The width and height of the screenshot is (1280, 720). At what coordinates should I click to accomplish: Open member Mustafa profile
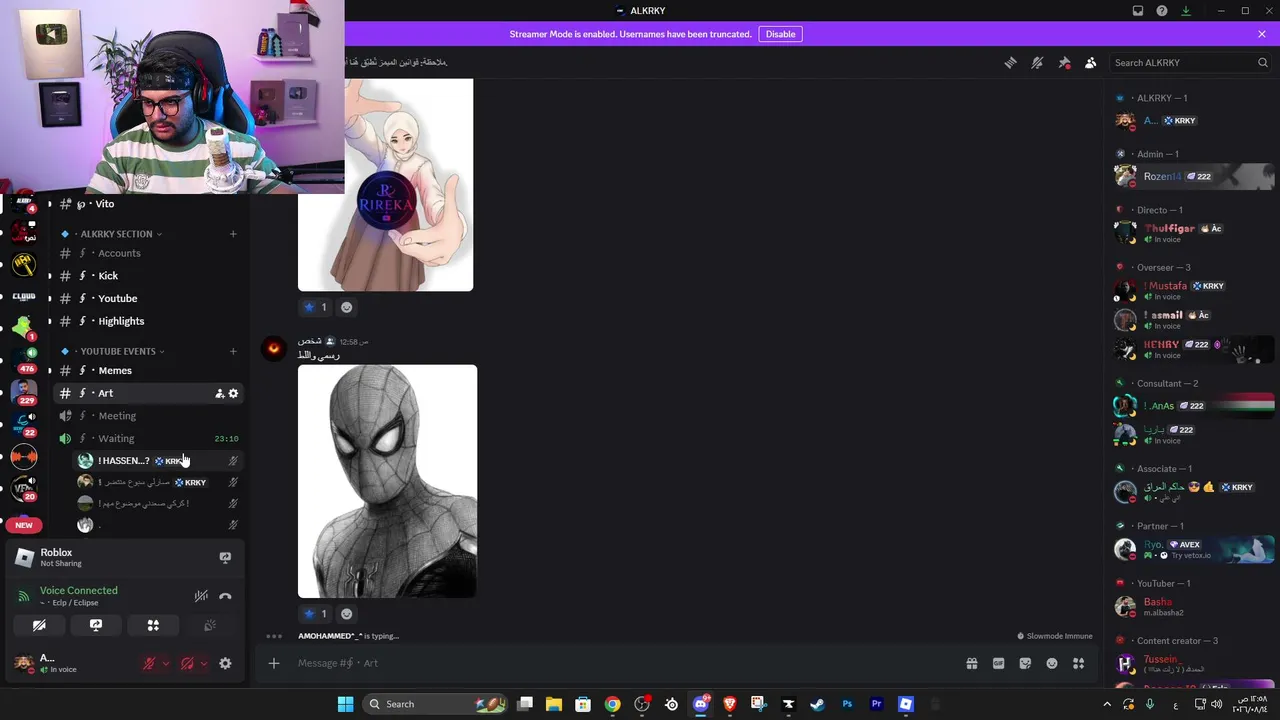pos(1192,290)
